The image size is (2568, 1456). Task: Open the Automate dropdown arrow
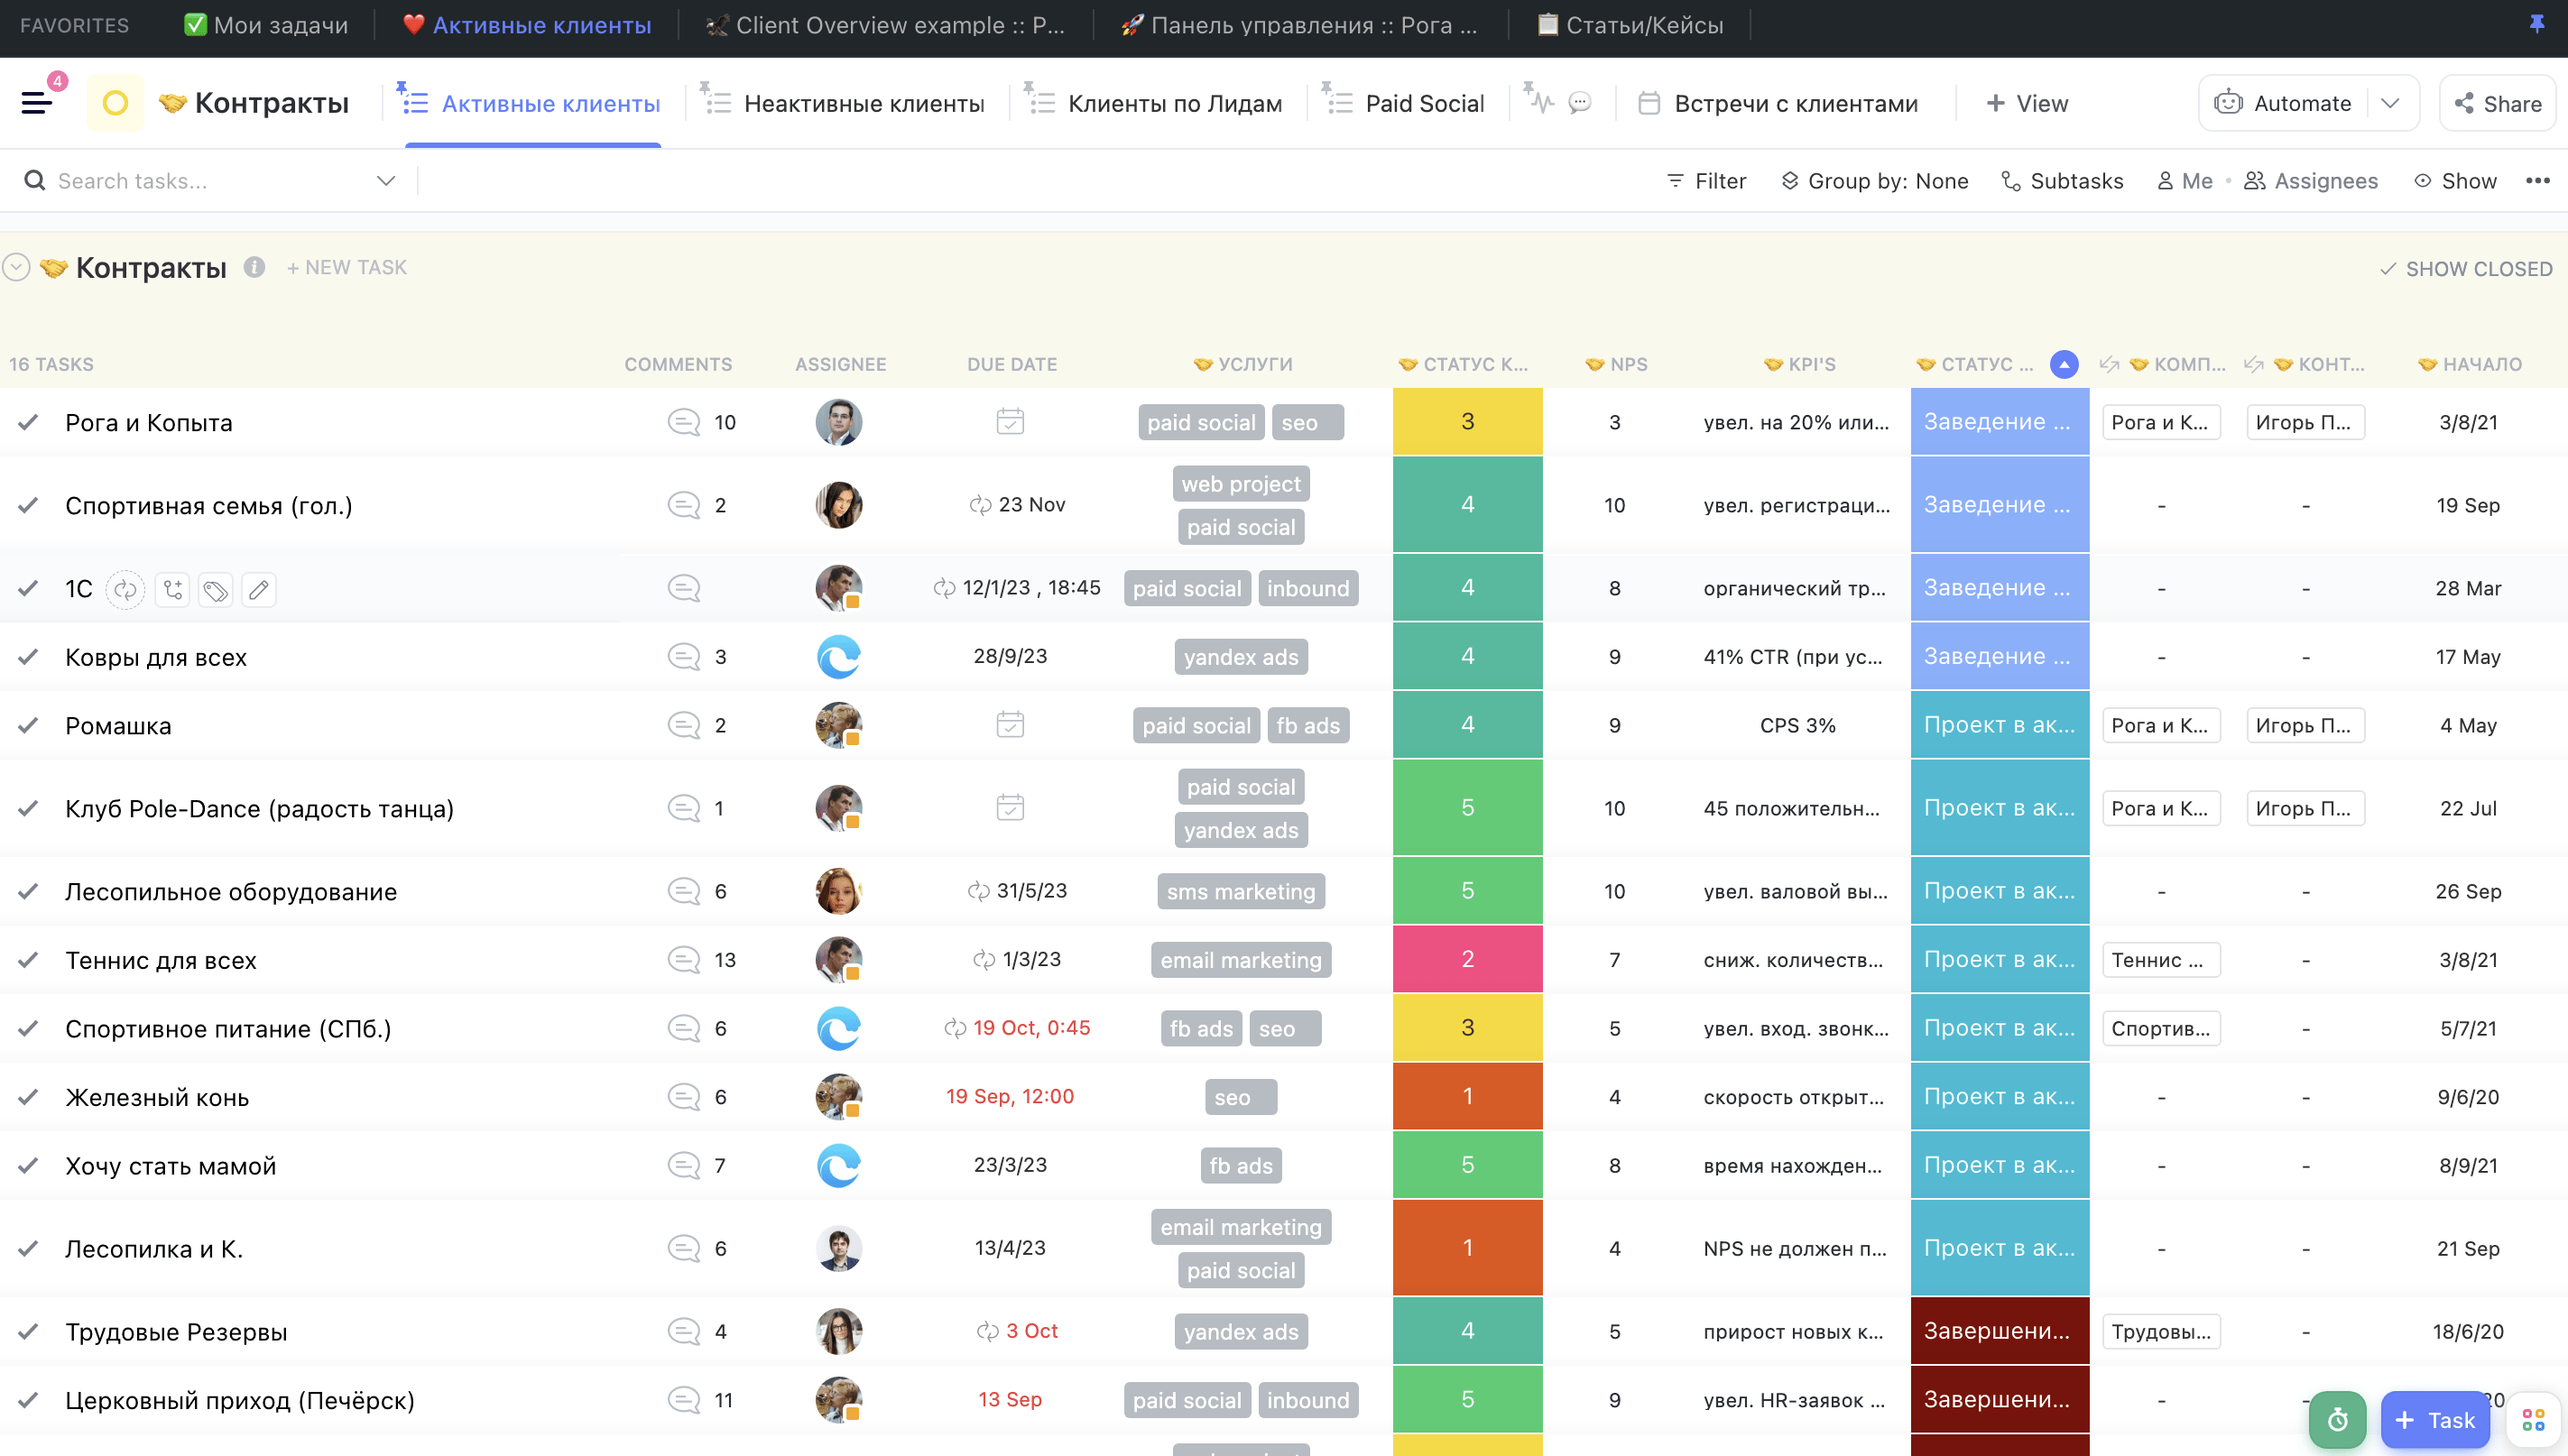click(2390, 103)
